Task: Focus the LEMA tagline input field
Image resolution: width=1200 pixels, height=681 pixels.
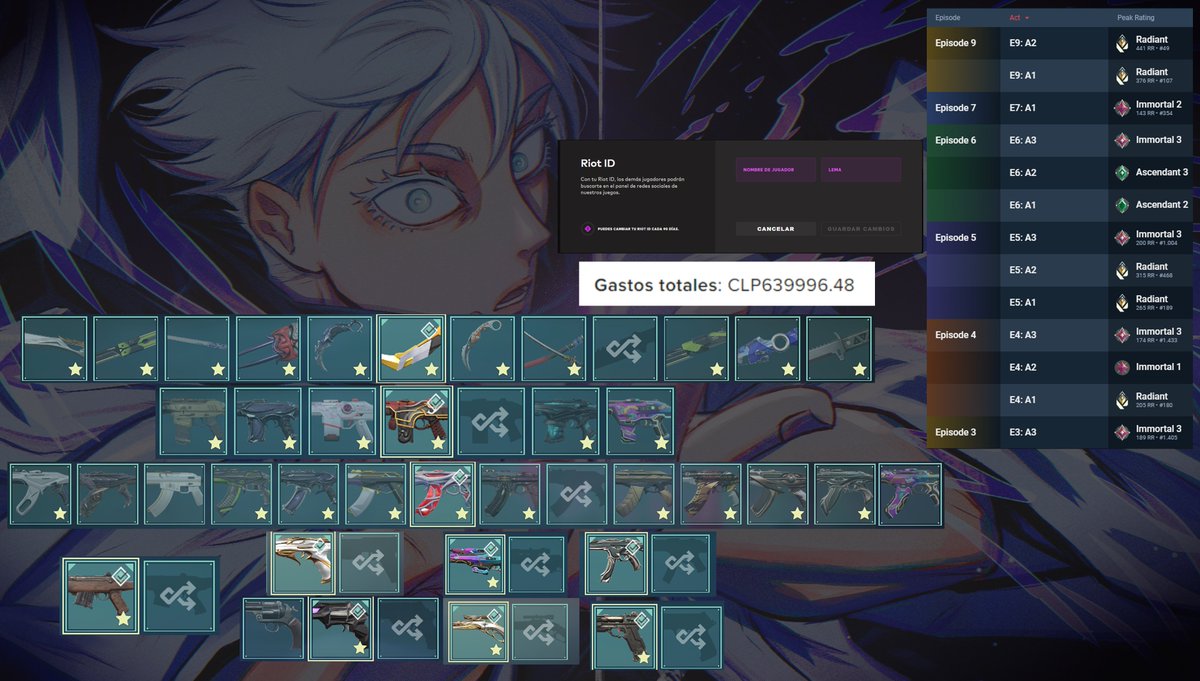Action: (x=861, y=170)
